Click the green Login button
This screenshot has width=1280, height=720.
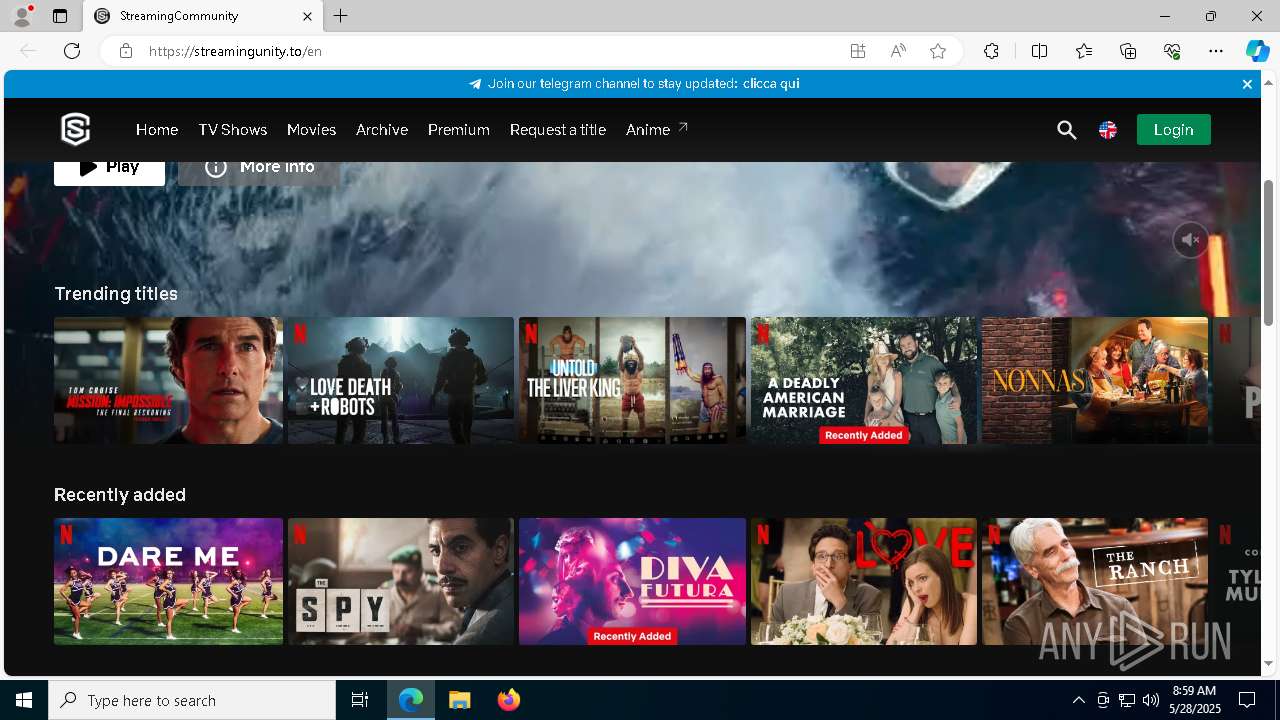pos(1173,130)
